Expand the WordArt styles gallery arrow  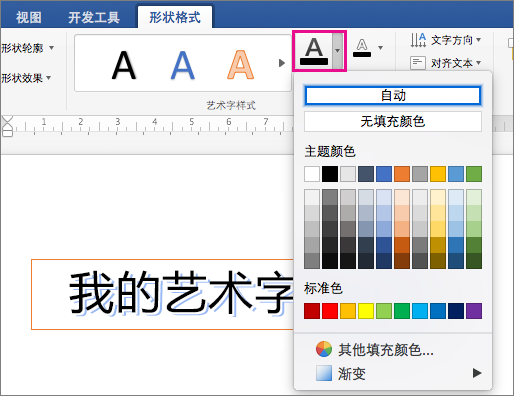pos(282,63)
